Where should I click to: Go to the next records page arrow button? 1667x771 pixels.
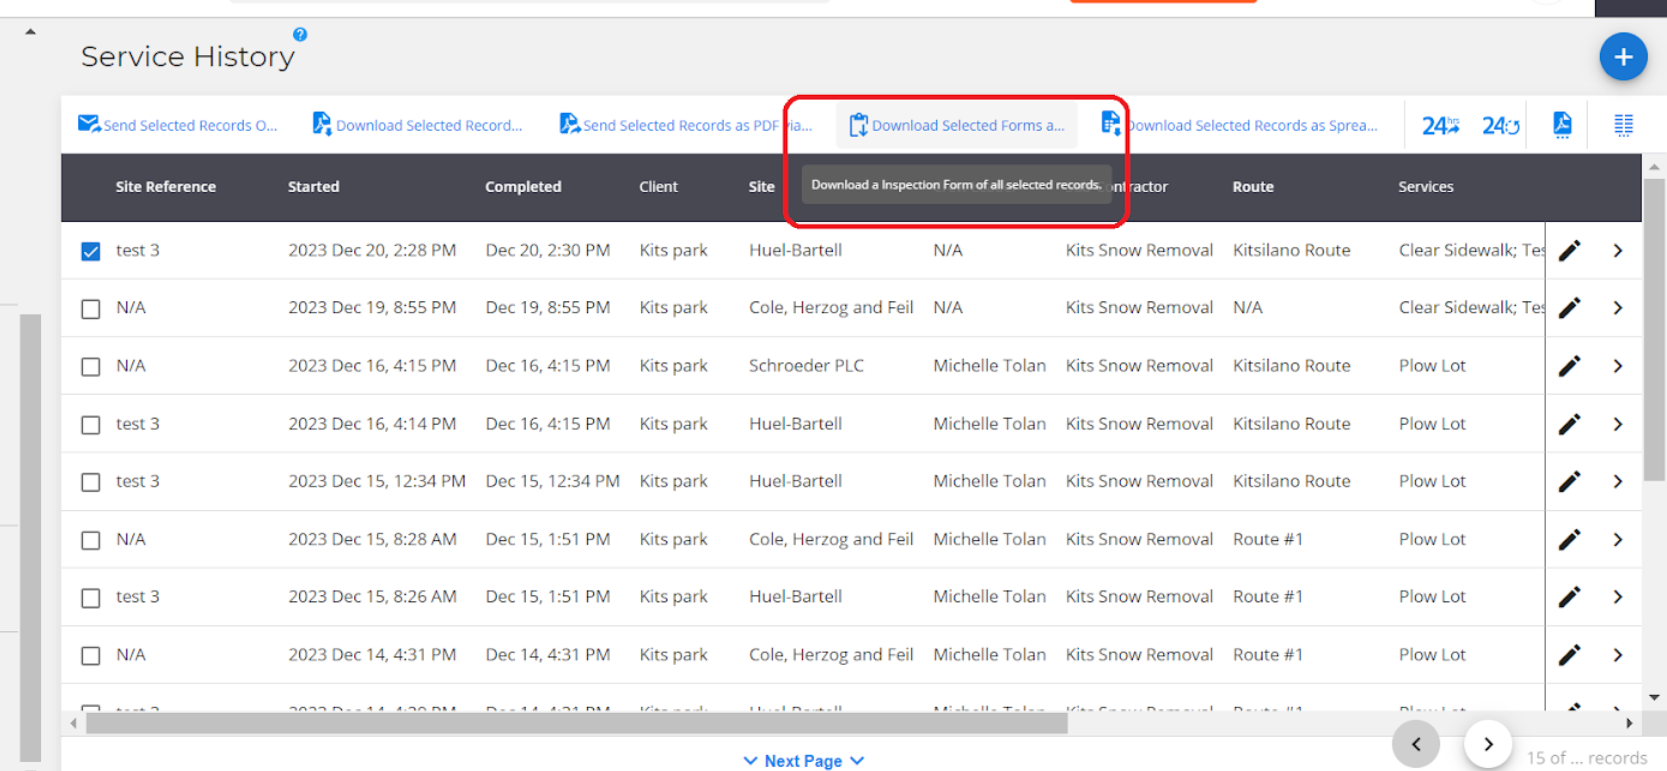(x=1487, y=744)
